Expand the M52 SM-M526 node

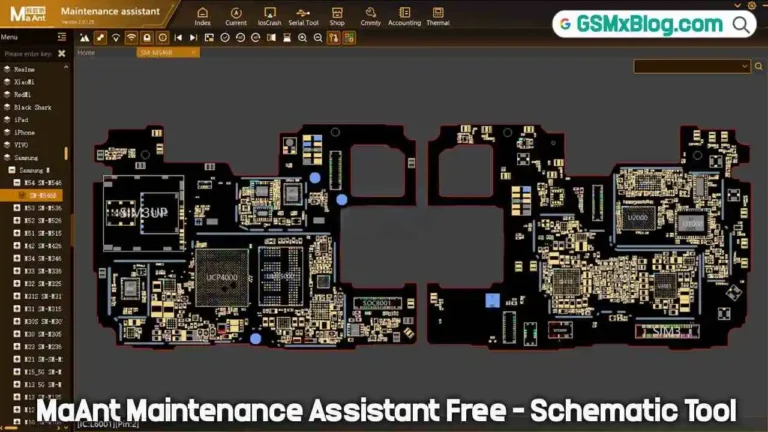[x=17, y=220]
